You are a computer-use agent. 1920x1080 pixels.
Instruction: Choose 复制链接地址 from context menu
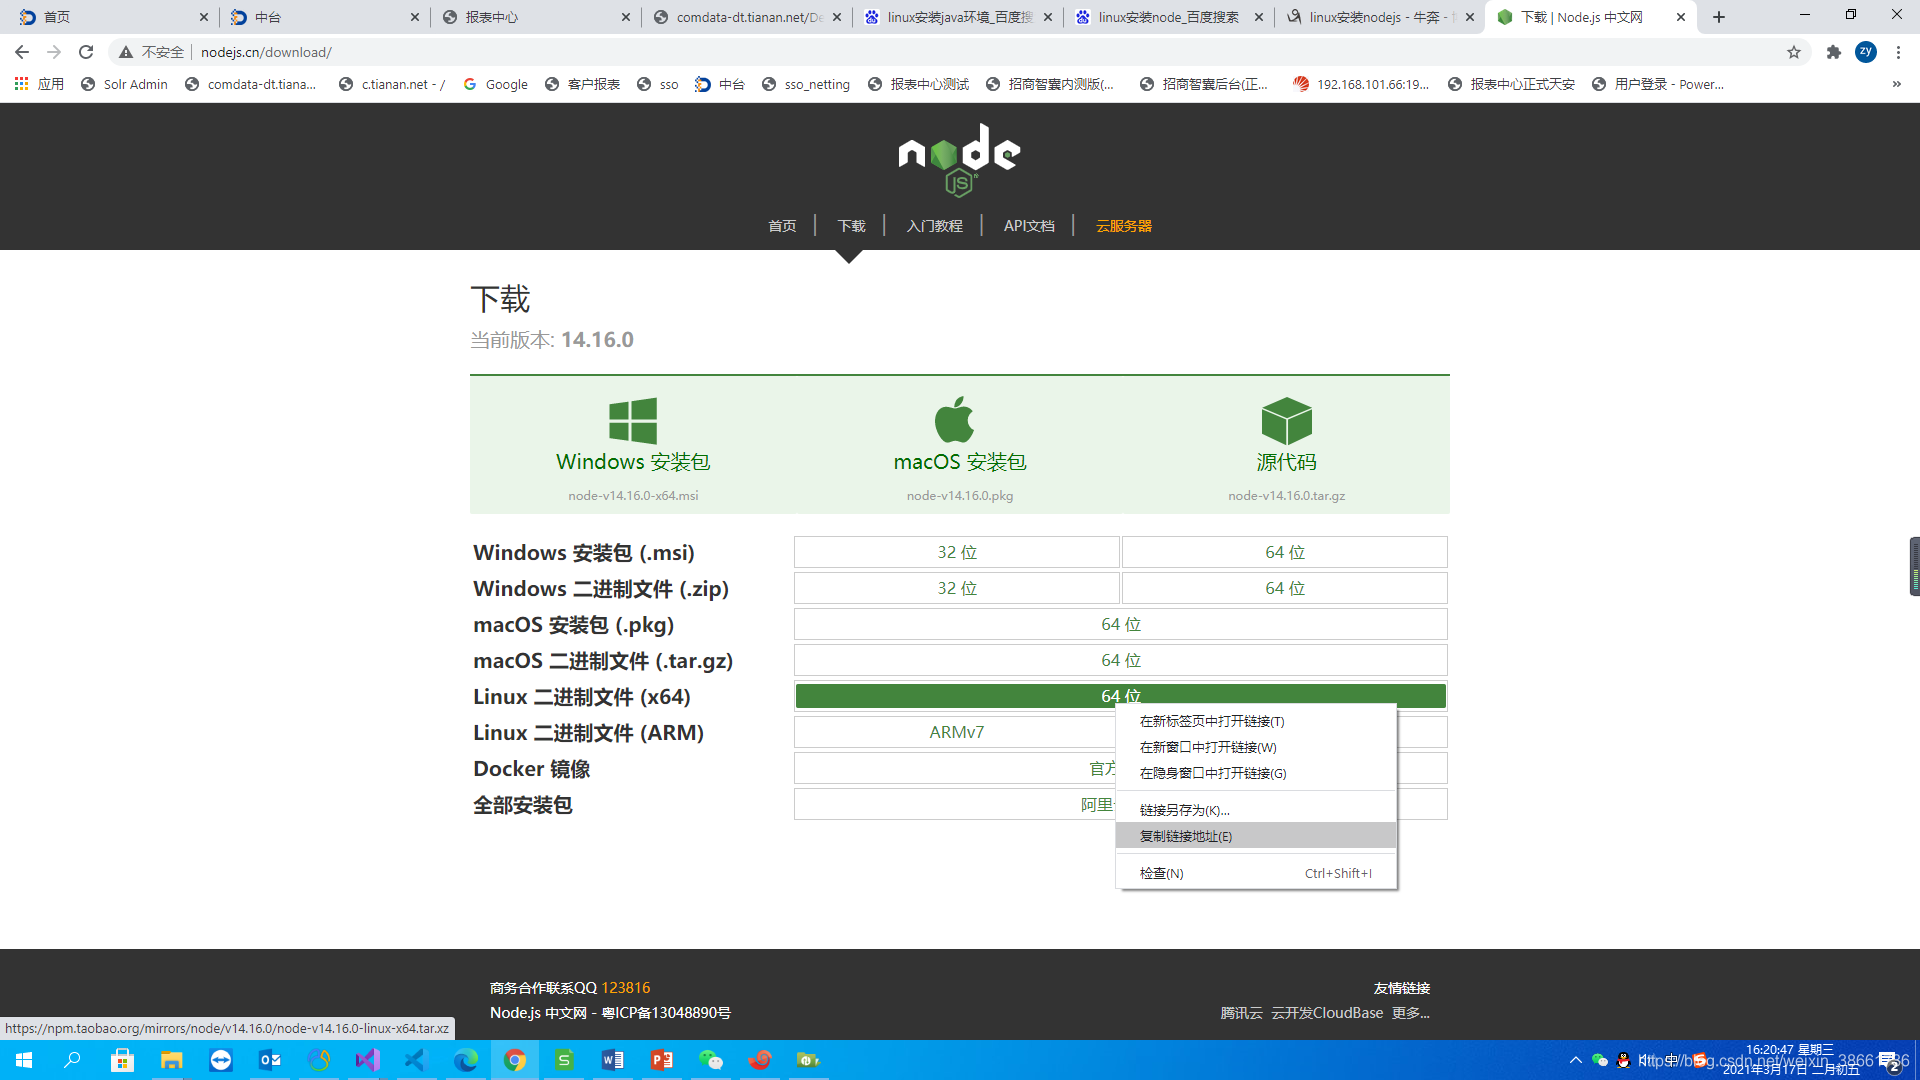coord(1184,836)
